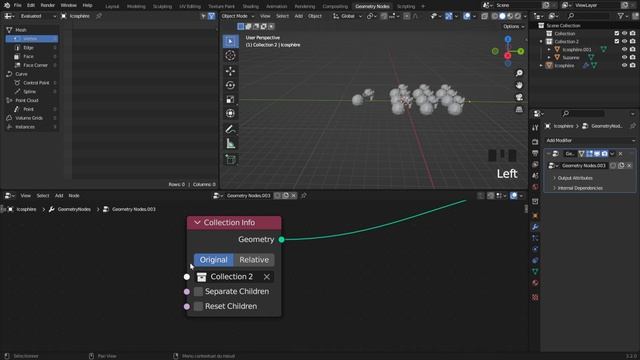Switch viewport to rendered shading
Image resolution: width=640 pixels, height=360 pixels.
(518, 16)
